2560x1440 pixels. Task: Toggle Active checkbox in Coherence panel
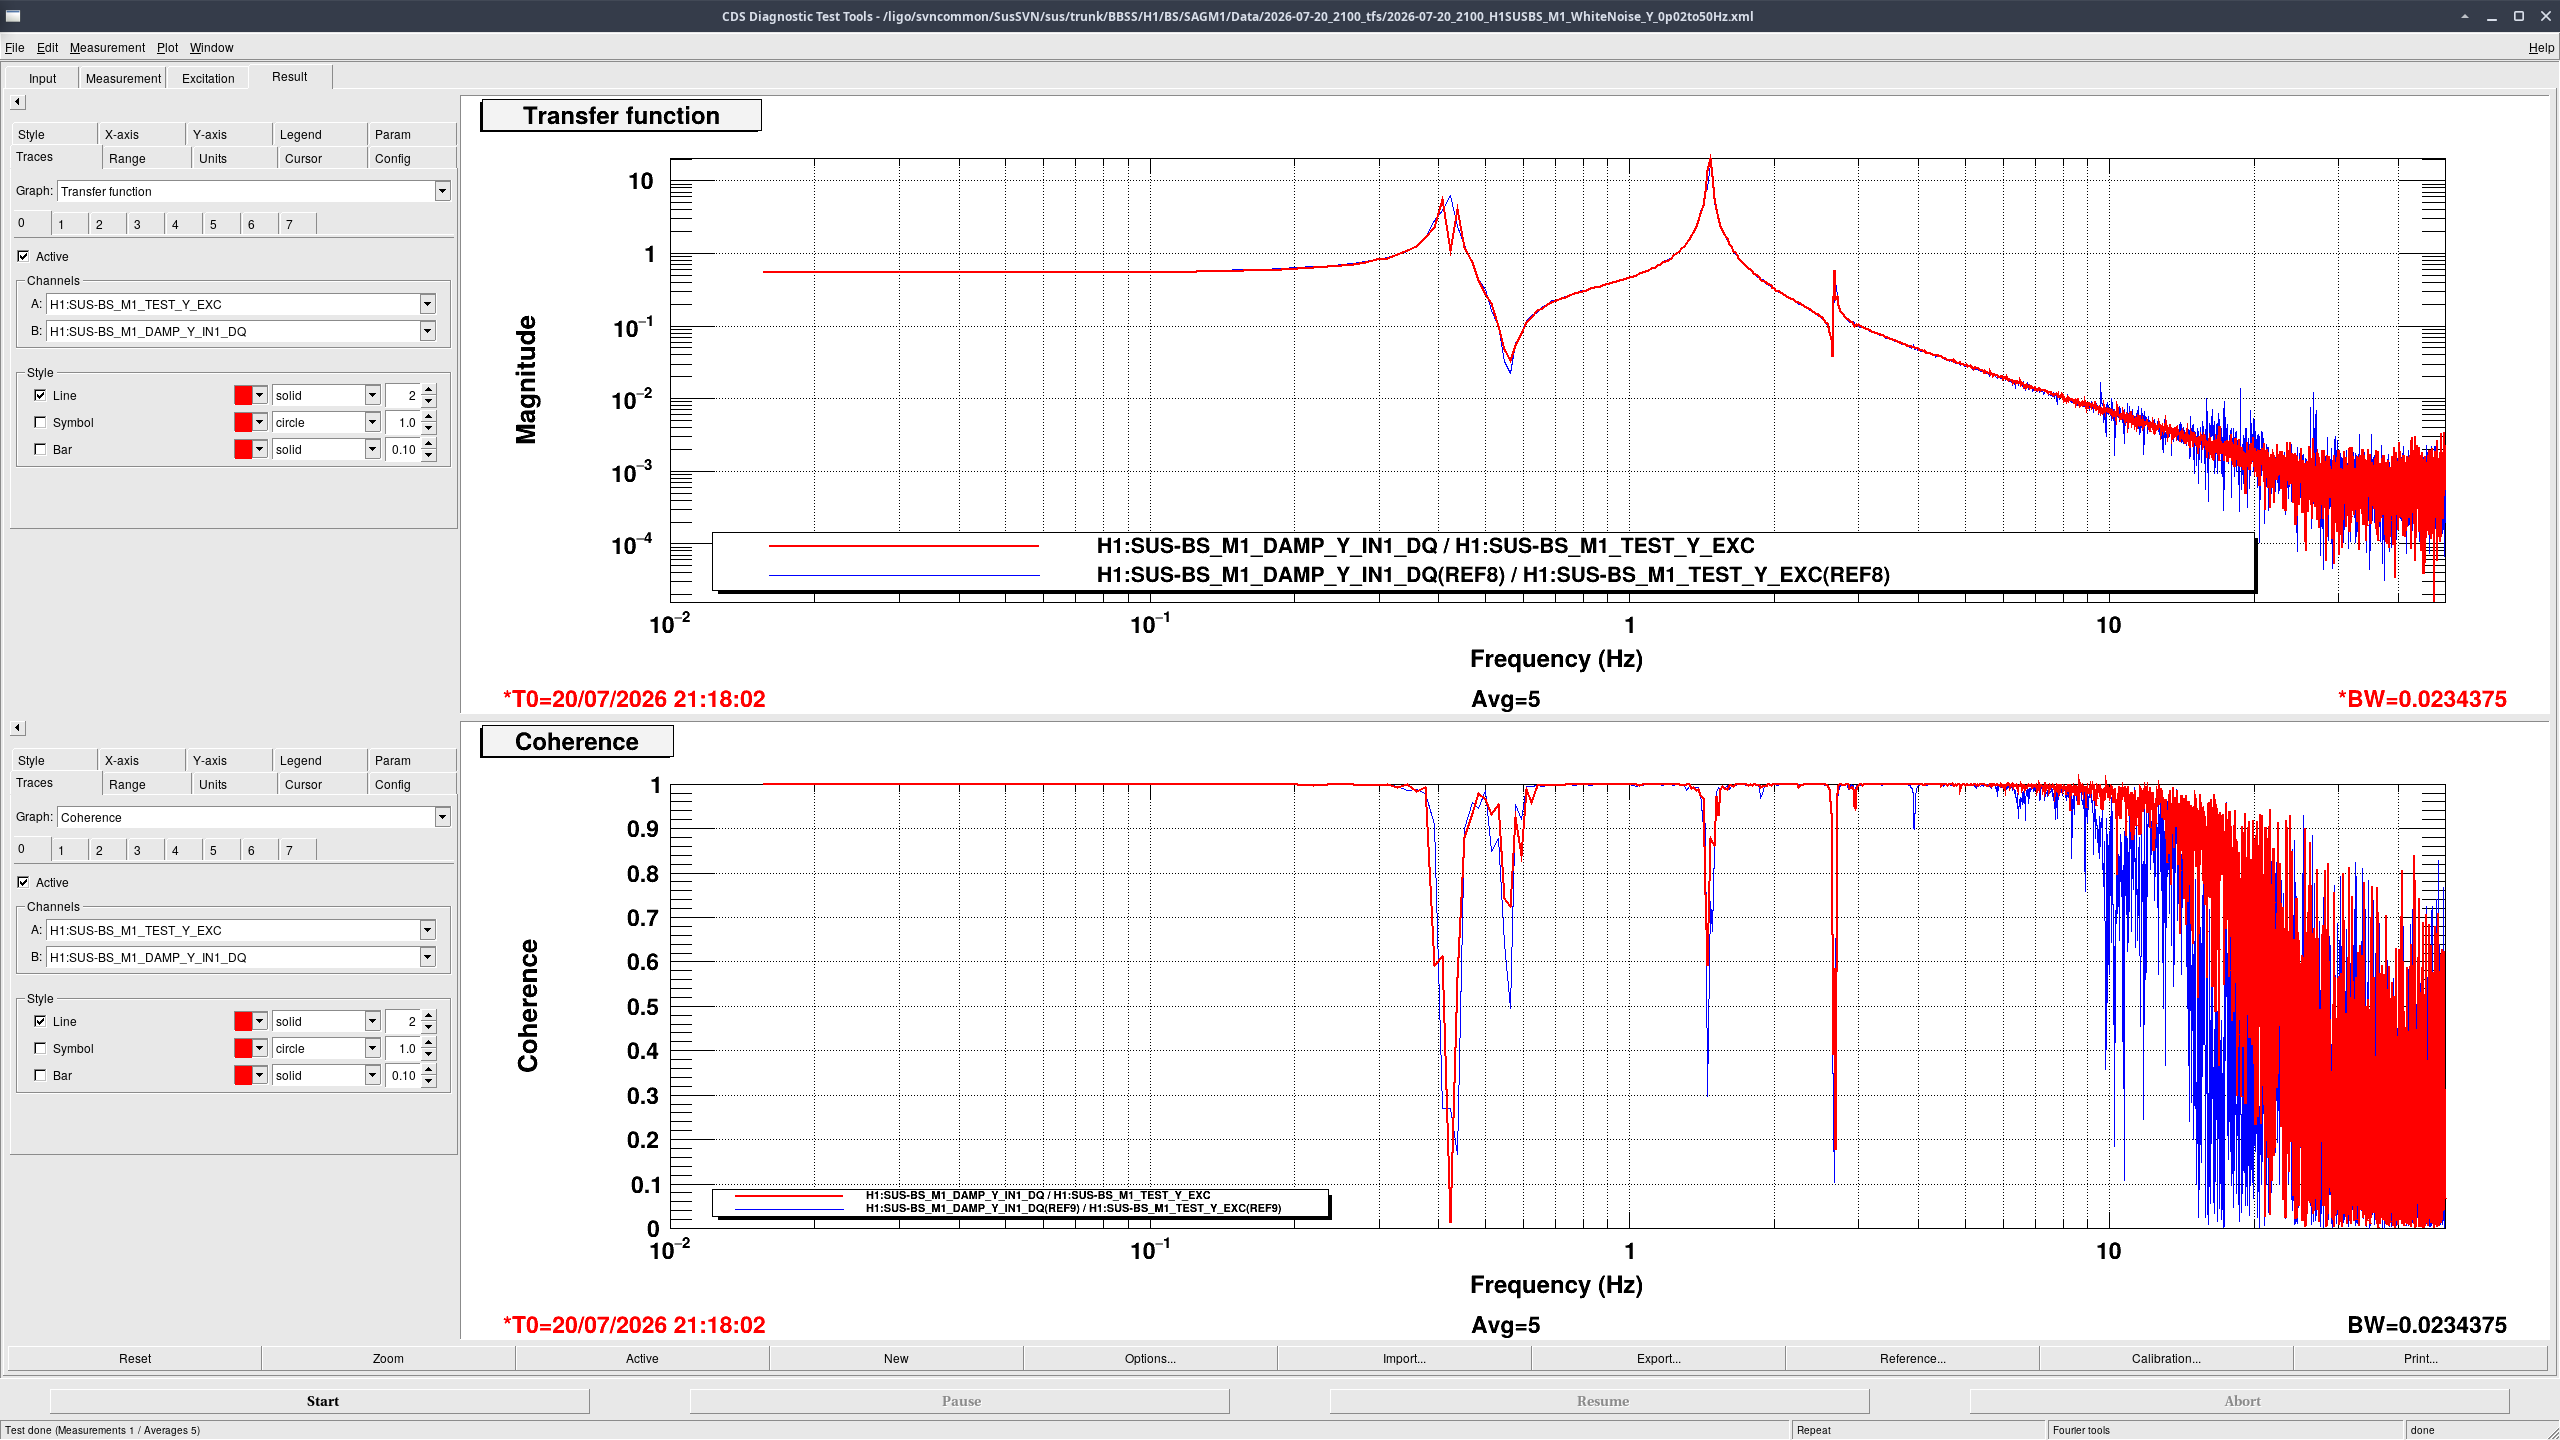point(23,882)
